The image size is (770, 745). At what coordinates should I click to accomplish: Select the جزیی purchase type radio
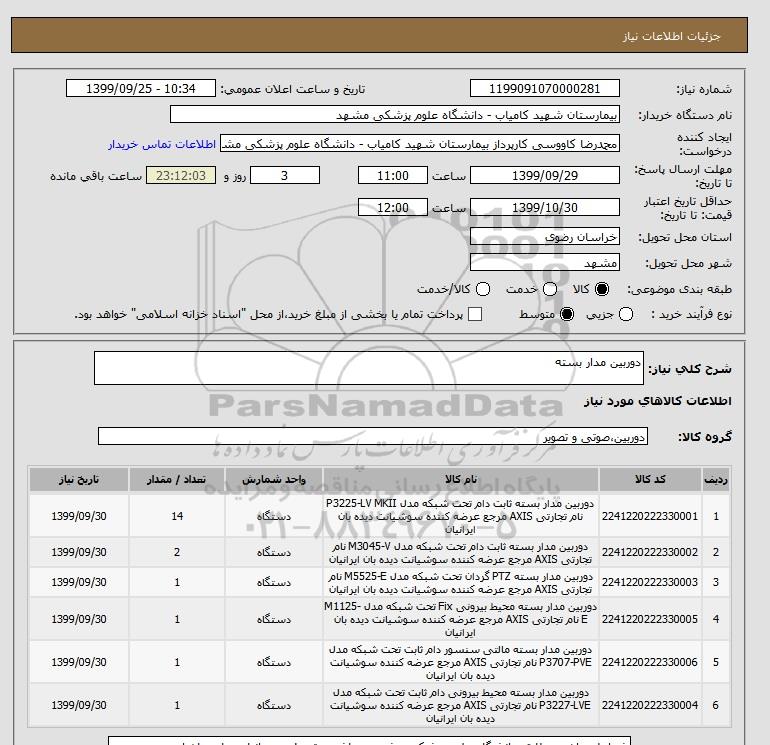click(x=626, y=314)
